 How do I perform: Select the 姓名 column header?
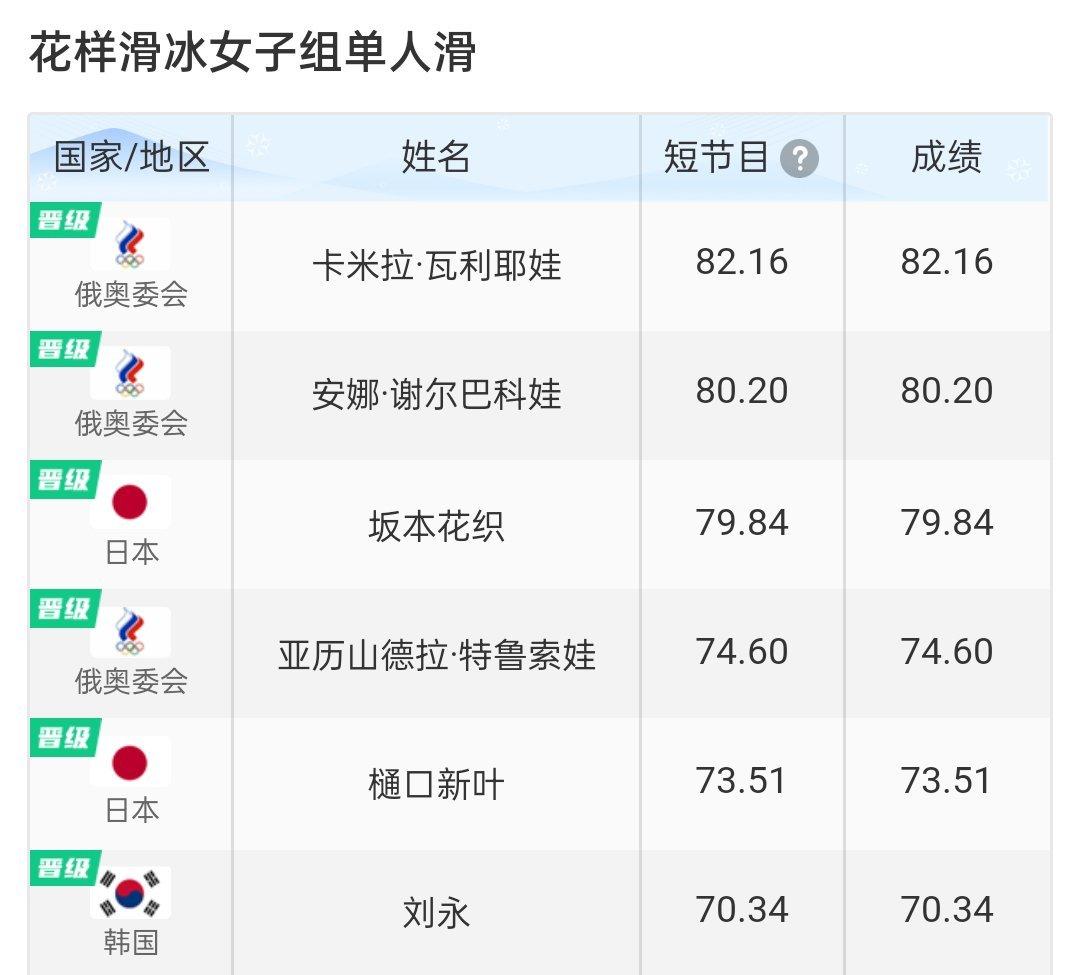coord(436,158)
